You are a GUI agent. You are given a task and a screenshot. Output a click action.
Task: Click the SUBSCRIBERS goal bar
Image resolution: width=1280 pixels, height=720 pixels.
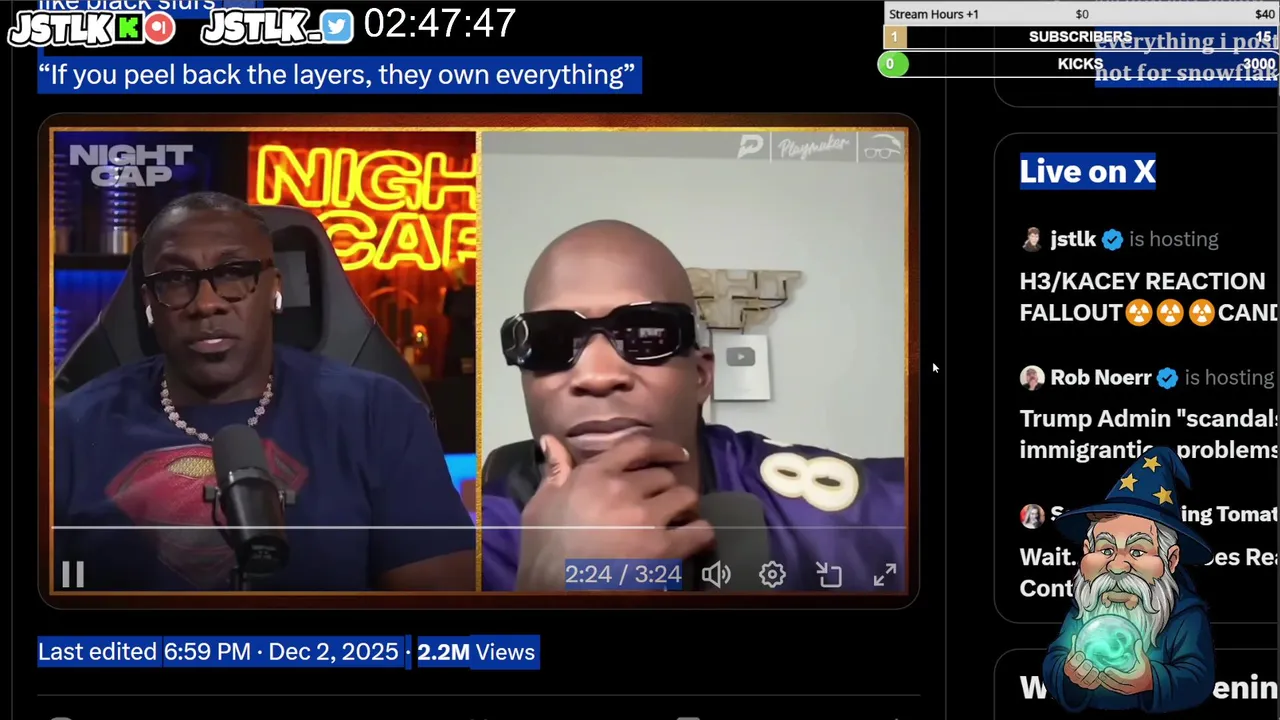coord(1081,37)
